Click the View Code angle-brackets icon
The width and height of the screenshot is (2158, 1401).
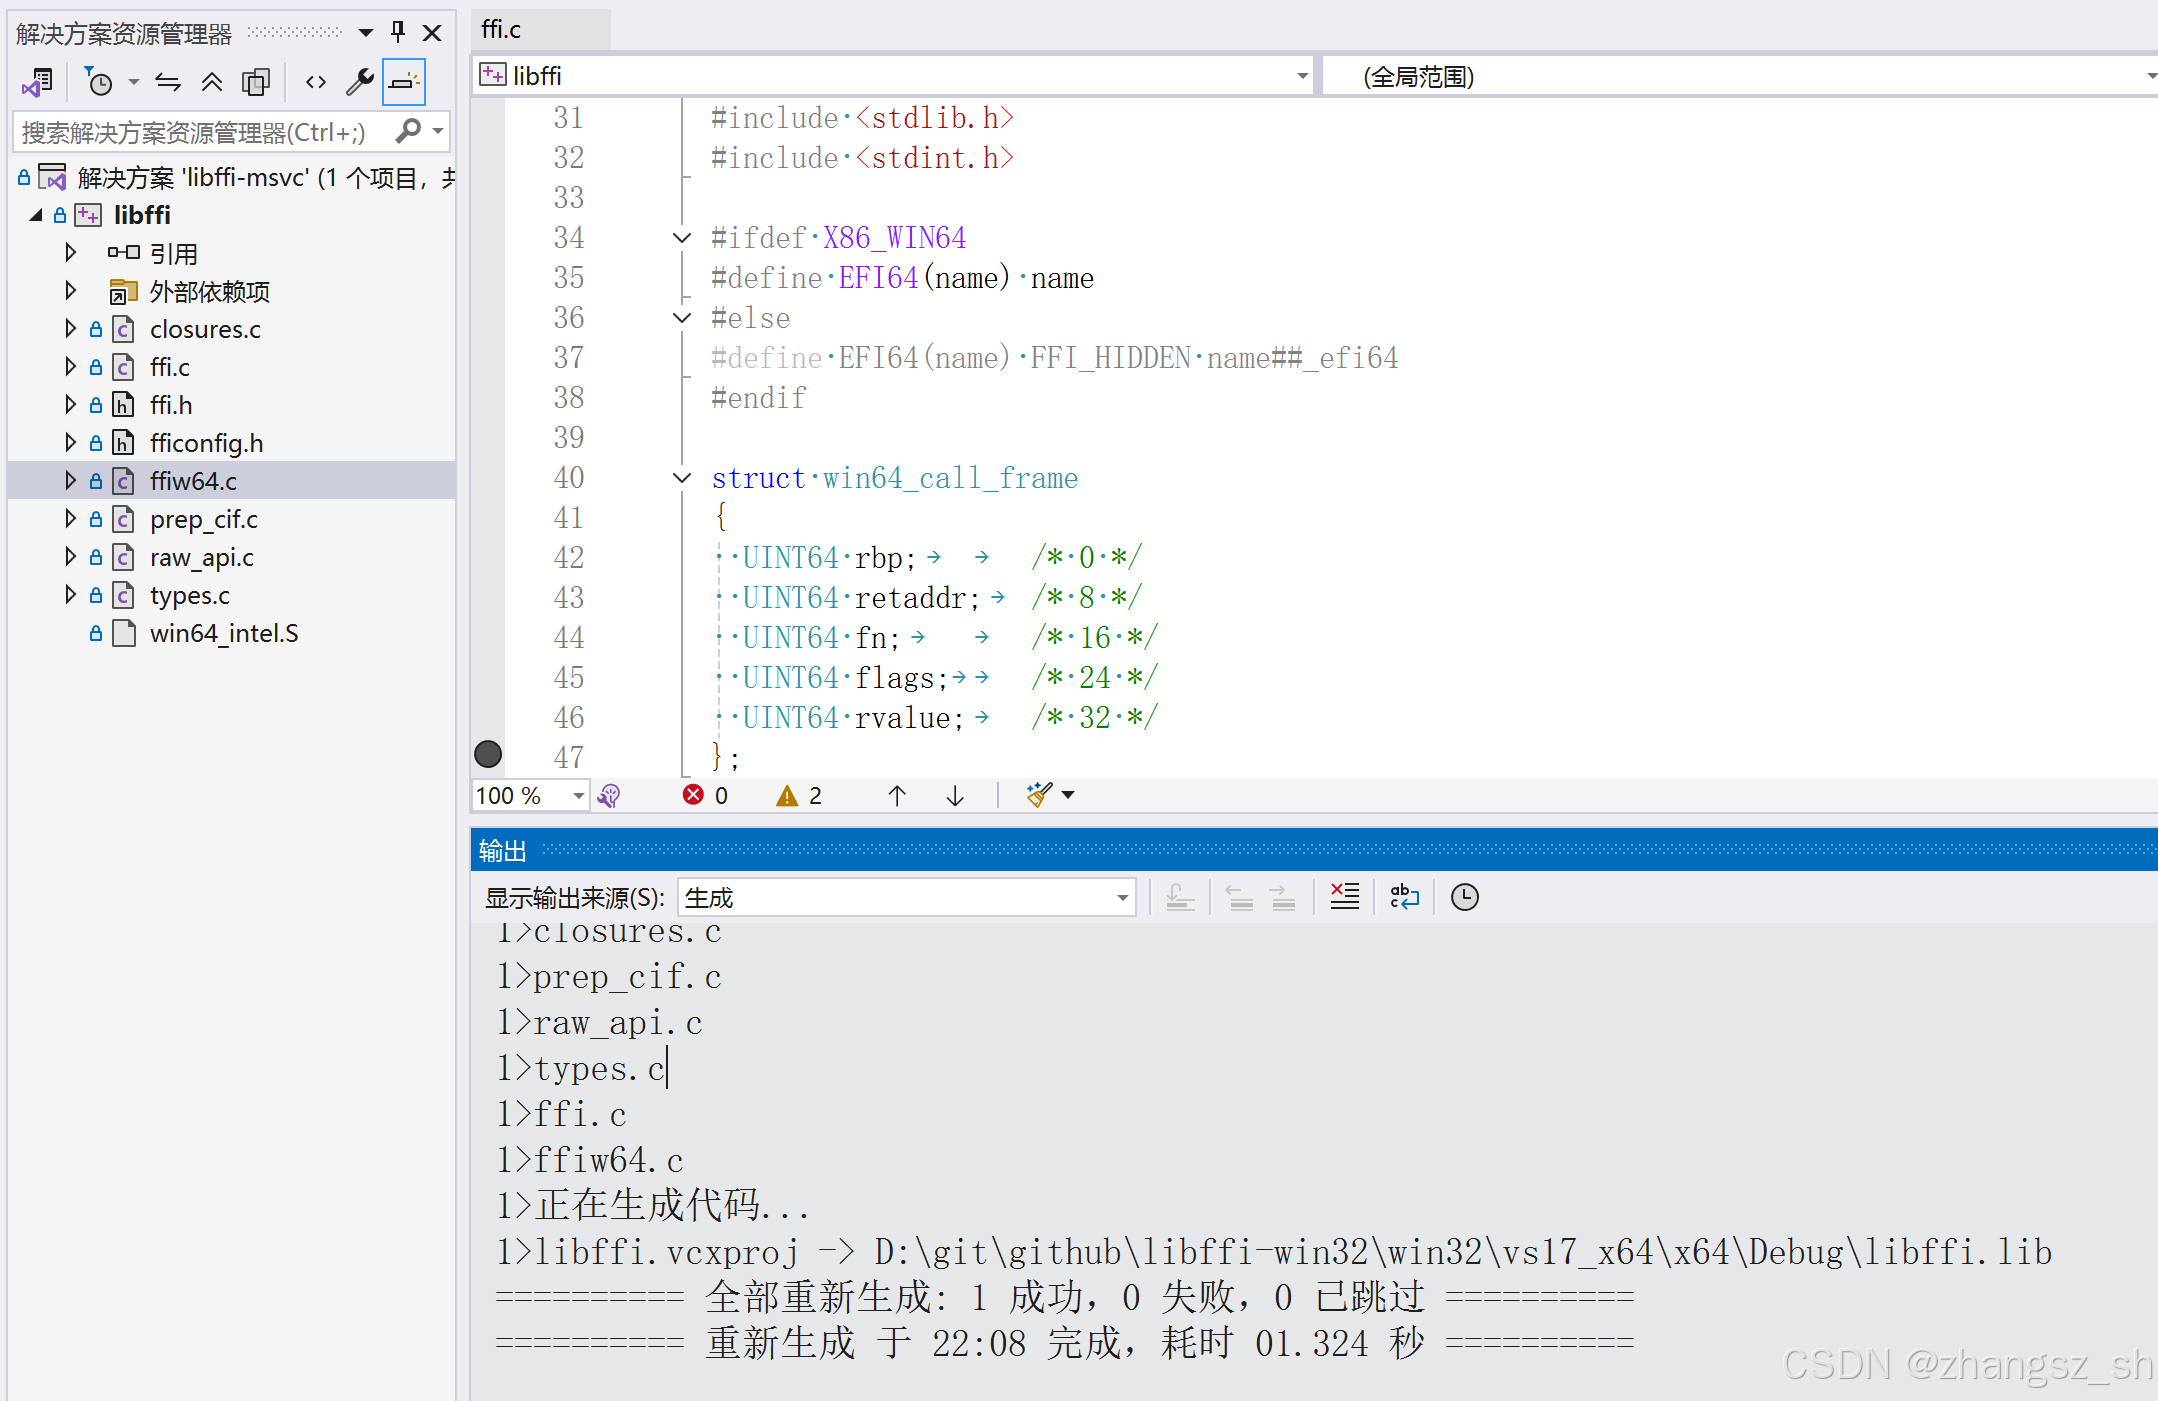[x=316, y=83]
